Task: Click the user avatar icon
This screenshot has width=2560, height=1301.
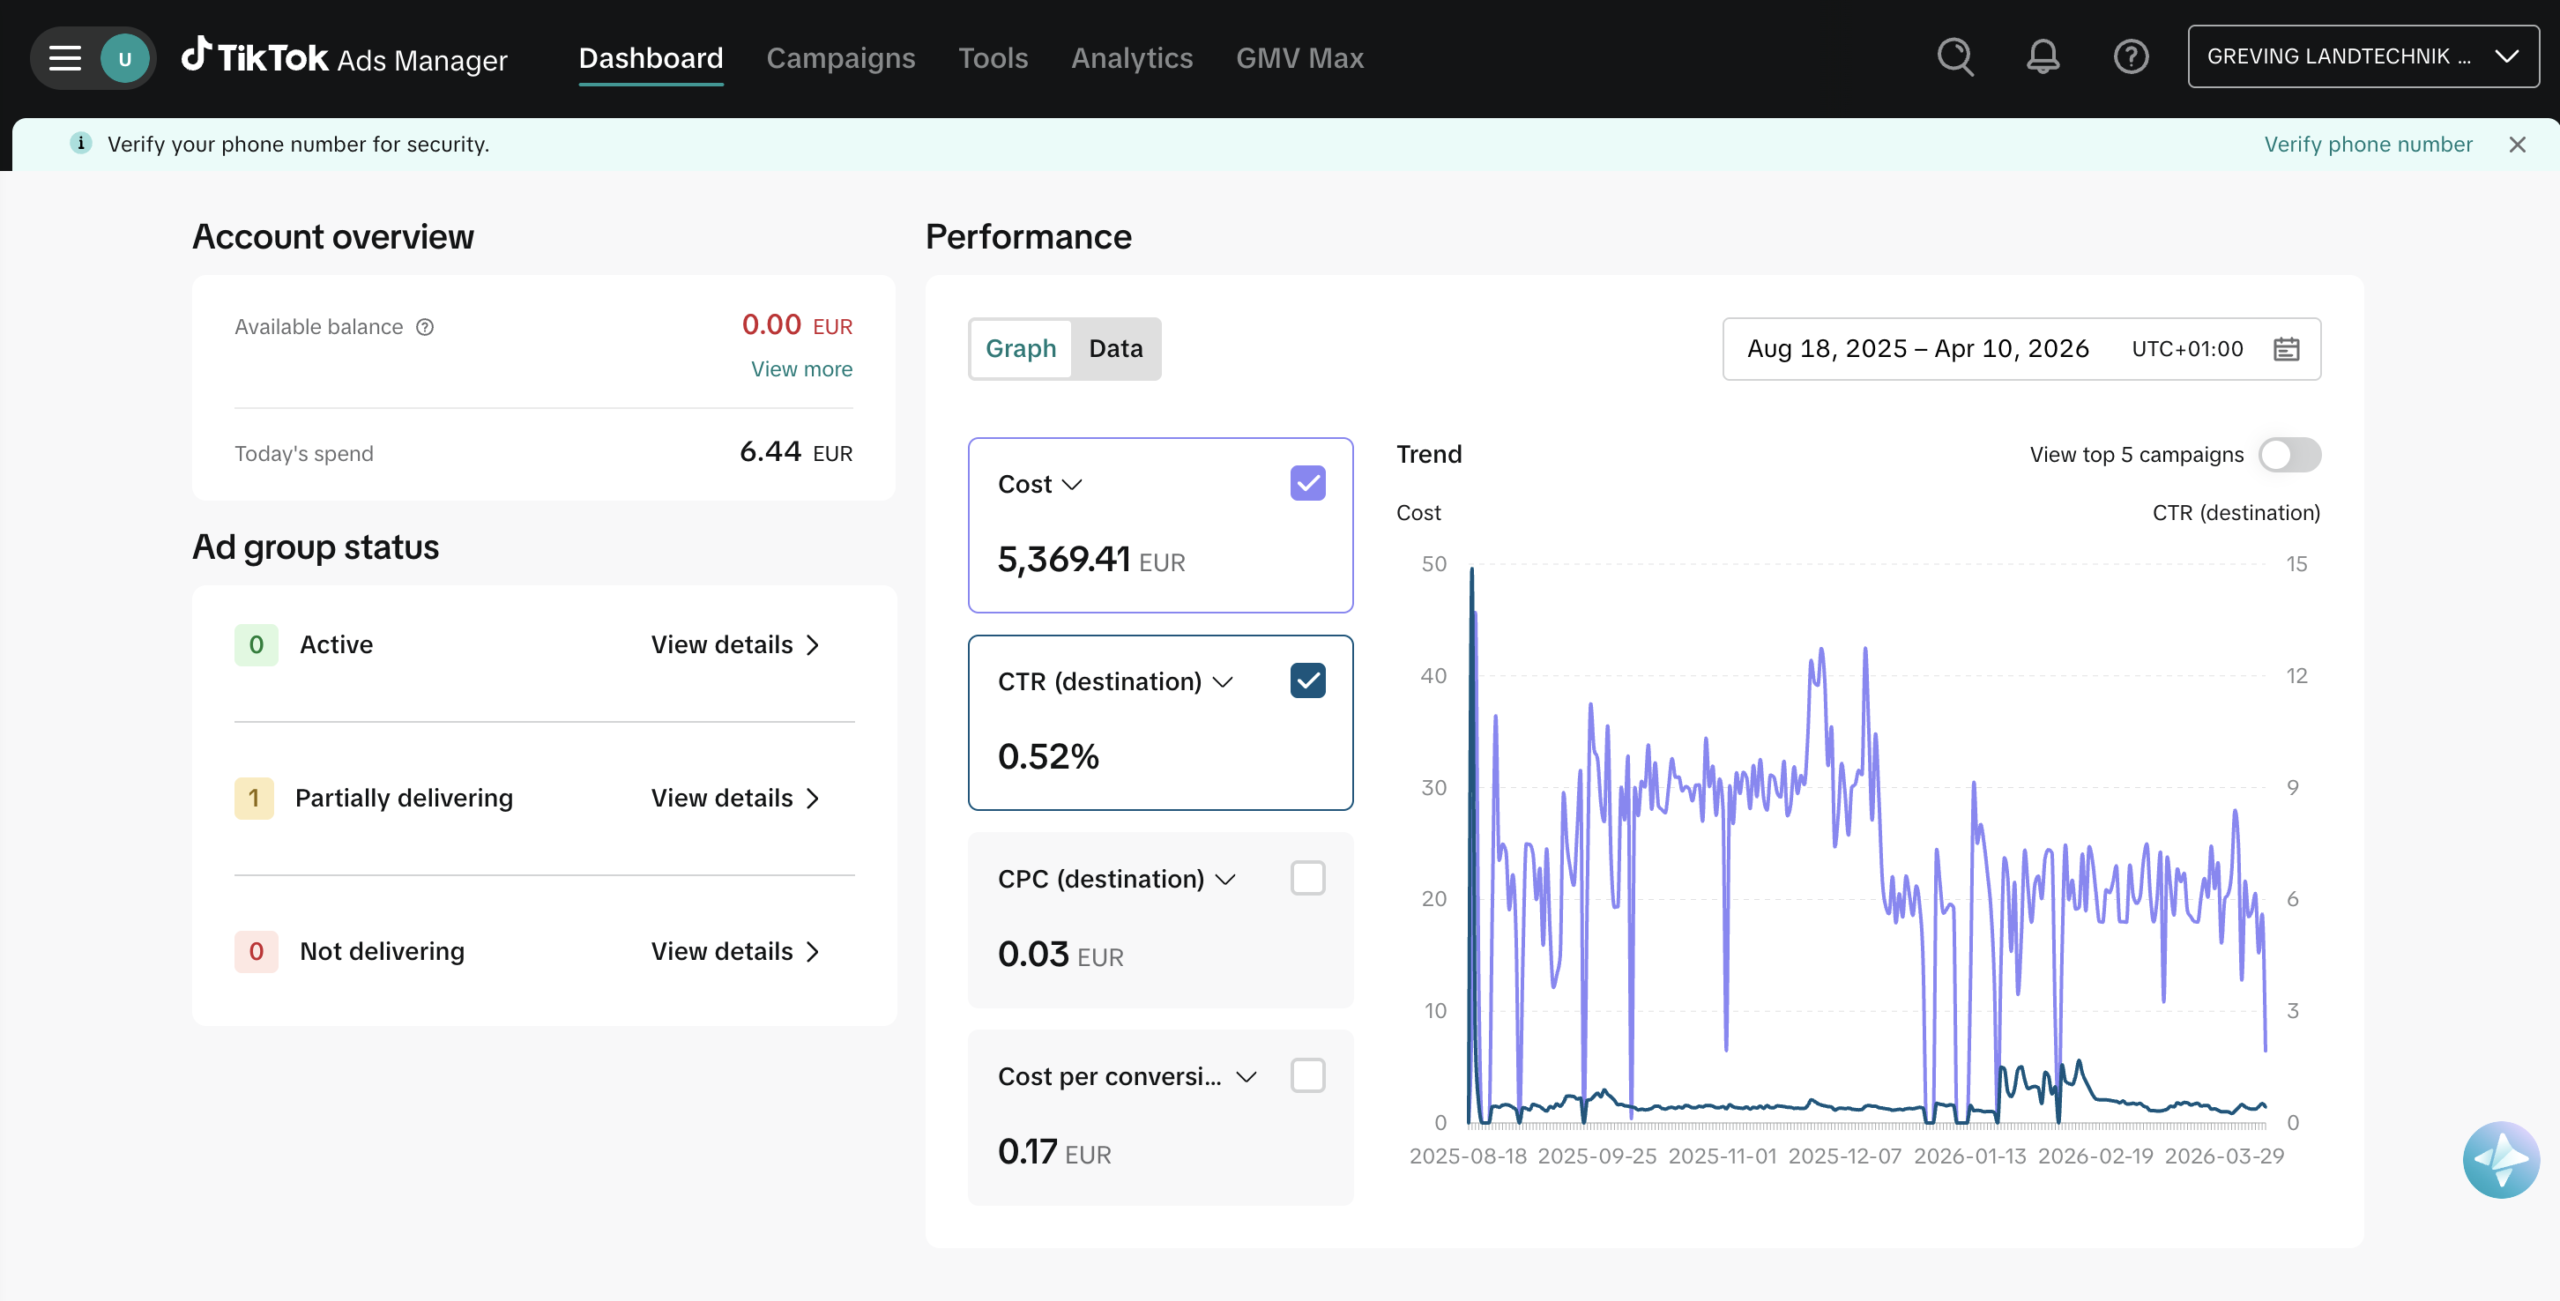Action: pos(125,58)
